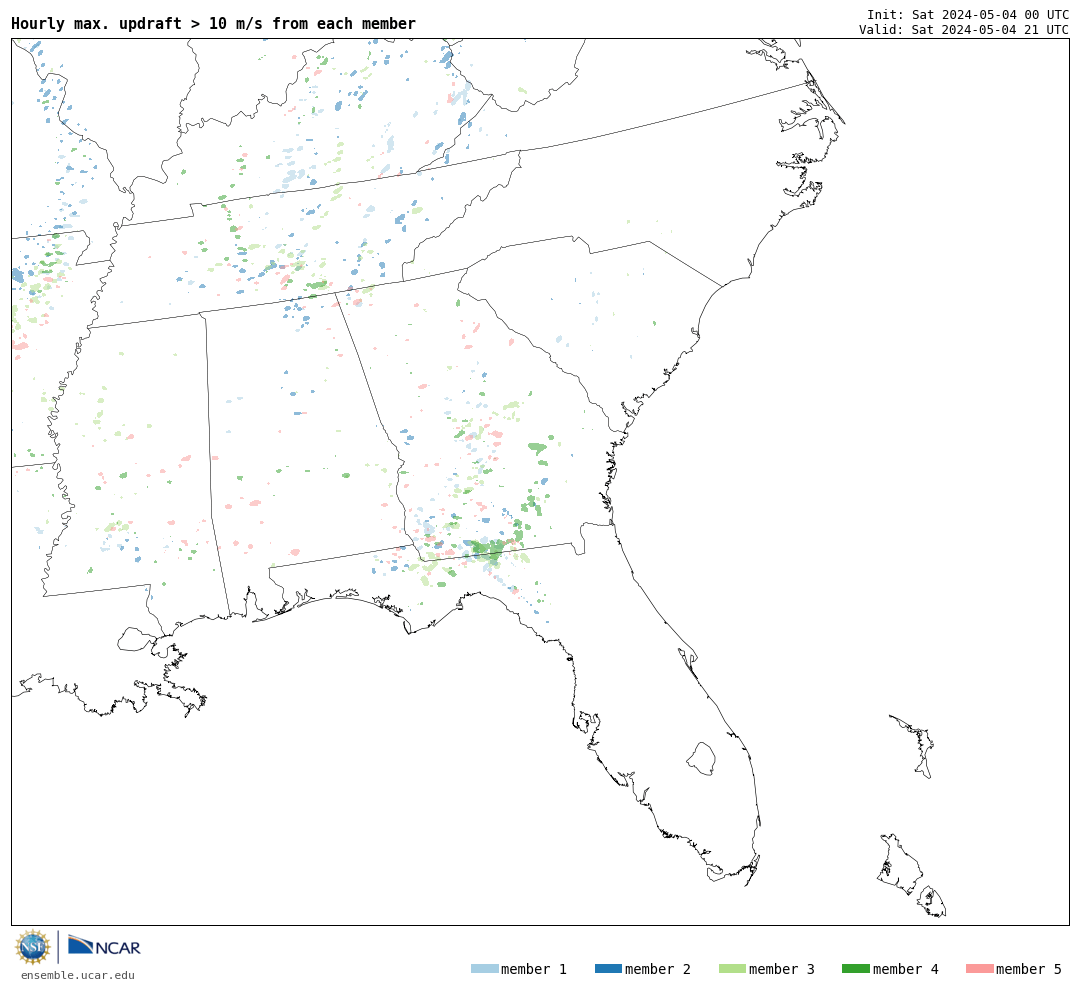
Task: Click the 'Init: Sat 2024-05-04 00 UTC' text
Action: 968,15
